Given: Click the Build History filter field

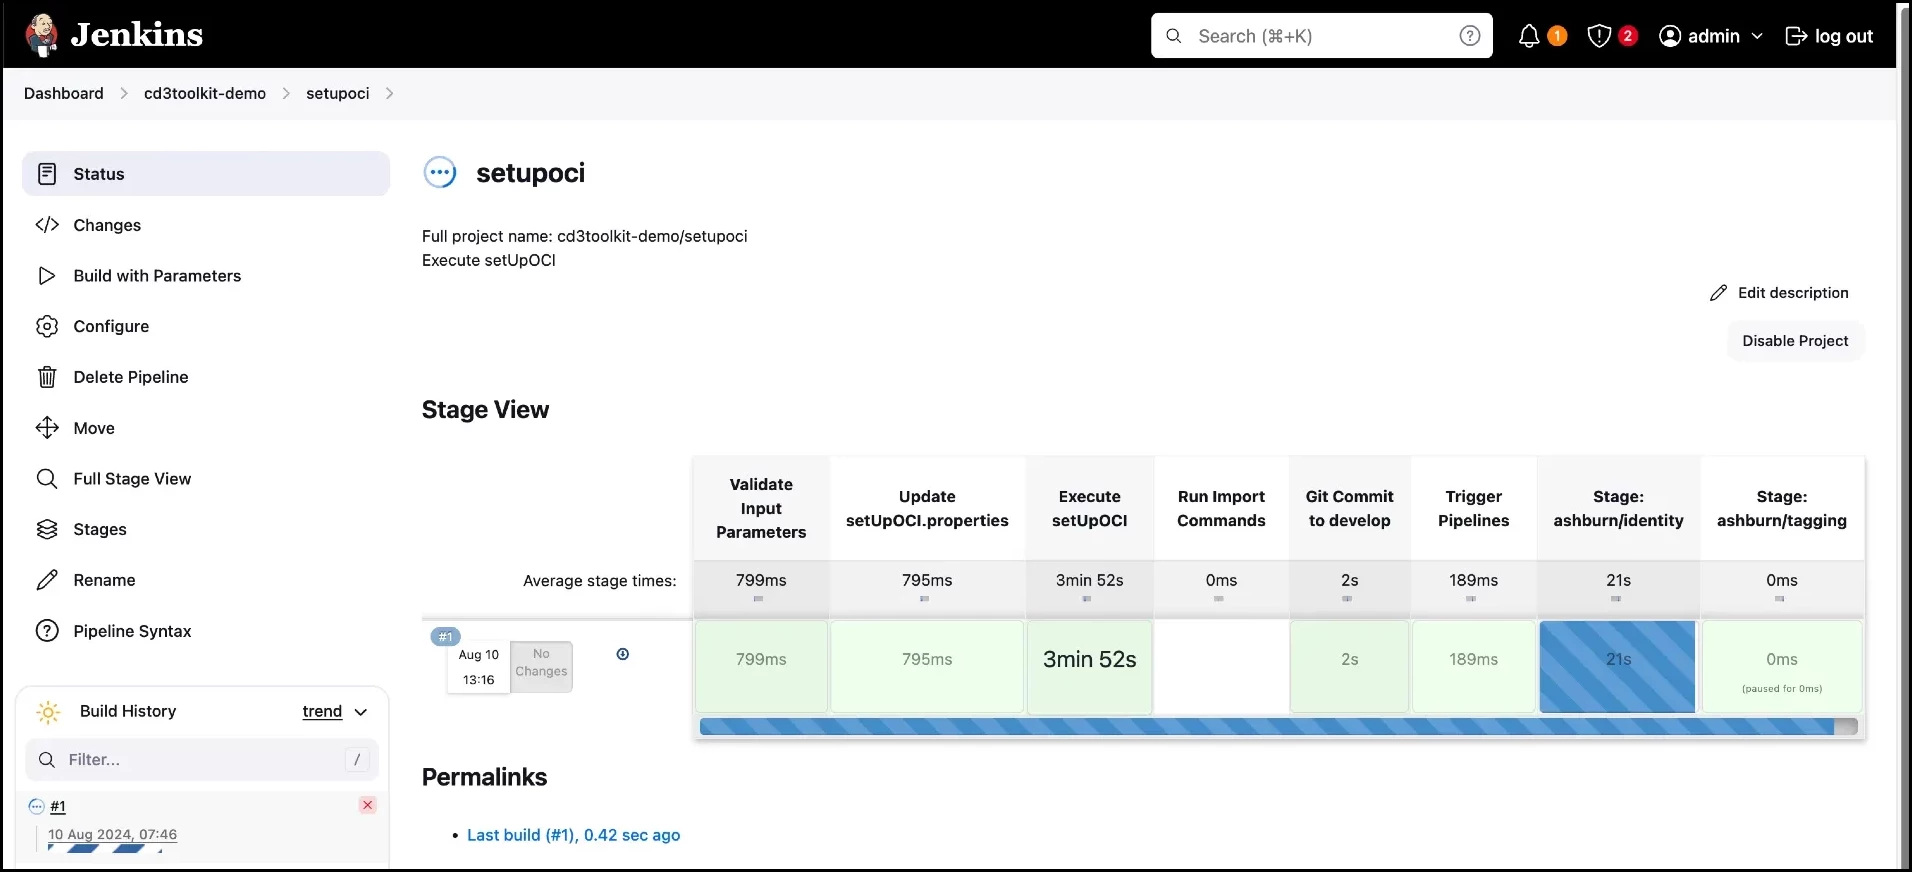Looking at the screenshot, I should click(200, 760).
